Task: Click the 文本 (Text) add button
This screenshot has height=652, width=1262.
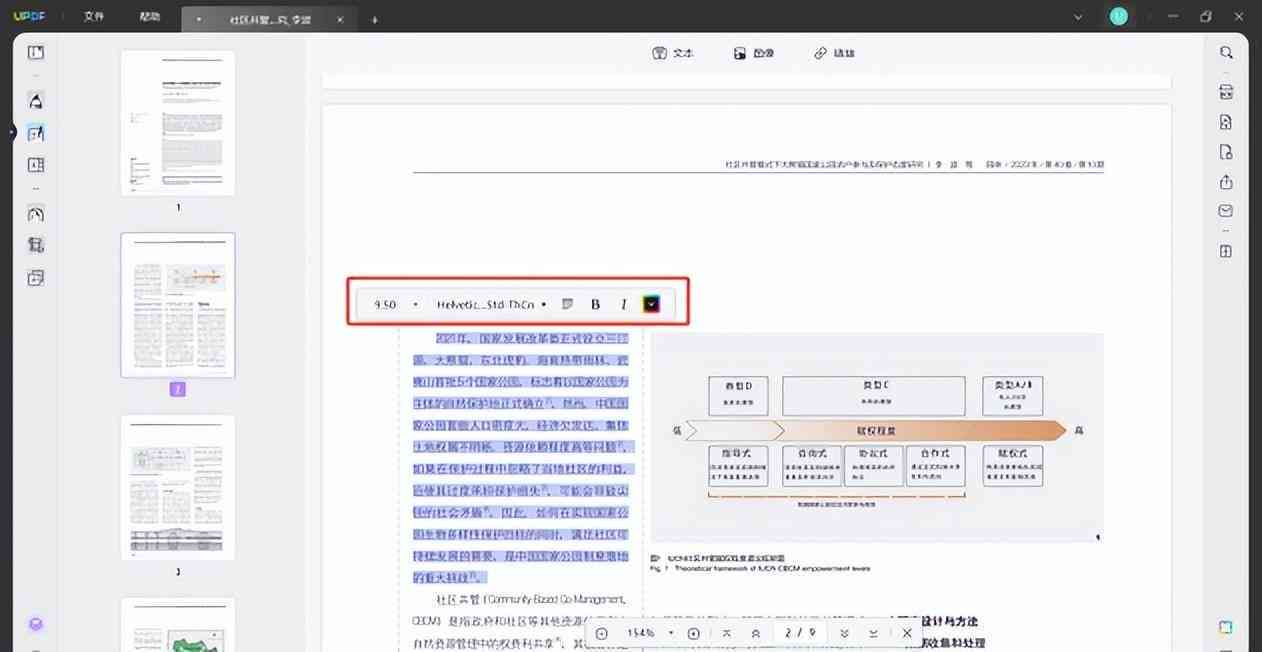Action: point(673,53)
